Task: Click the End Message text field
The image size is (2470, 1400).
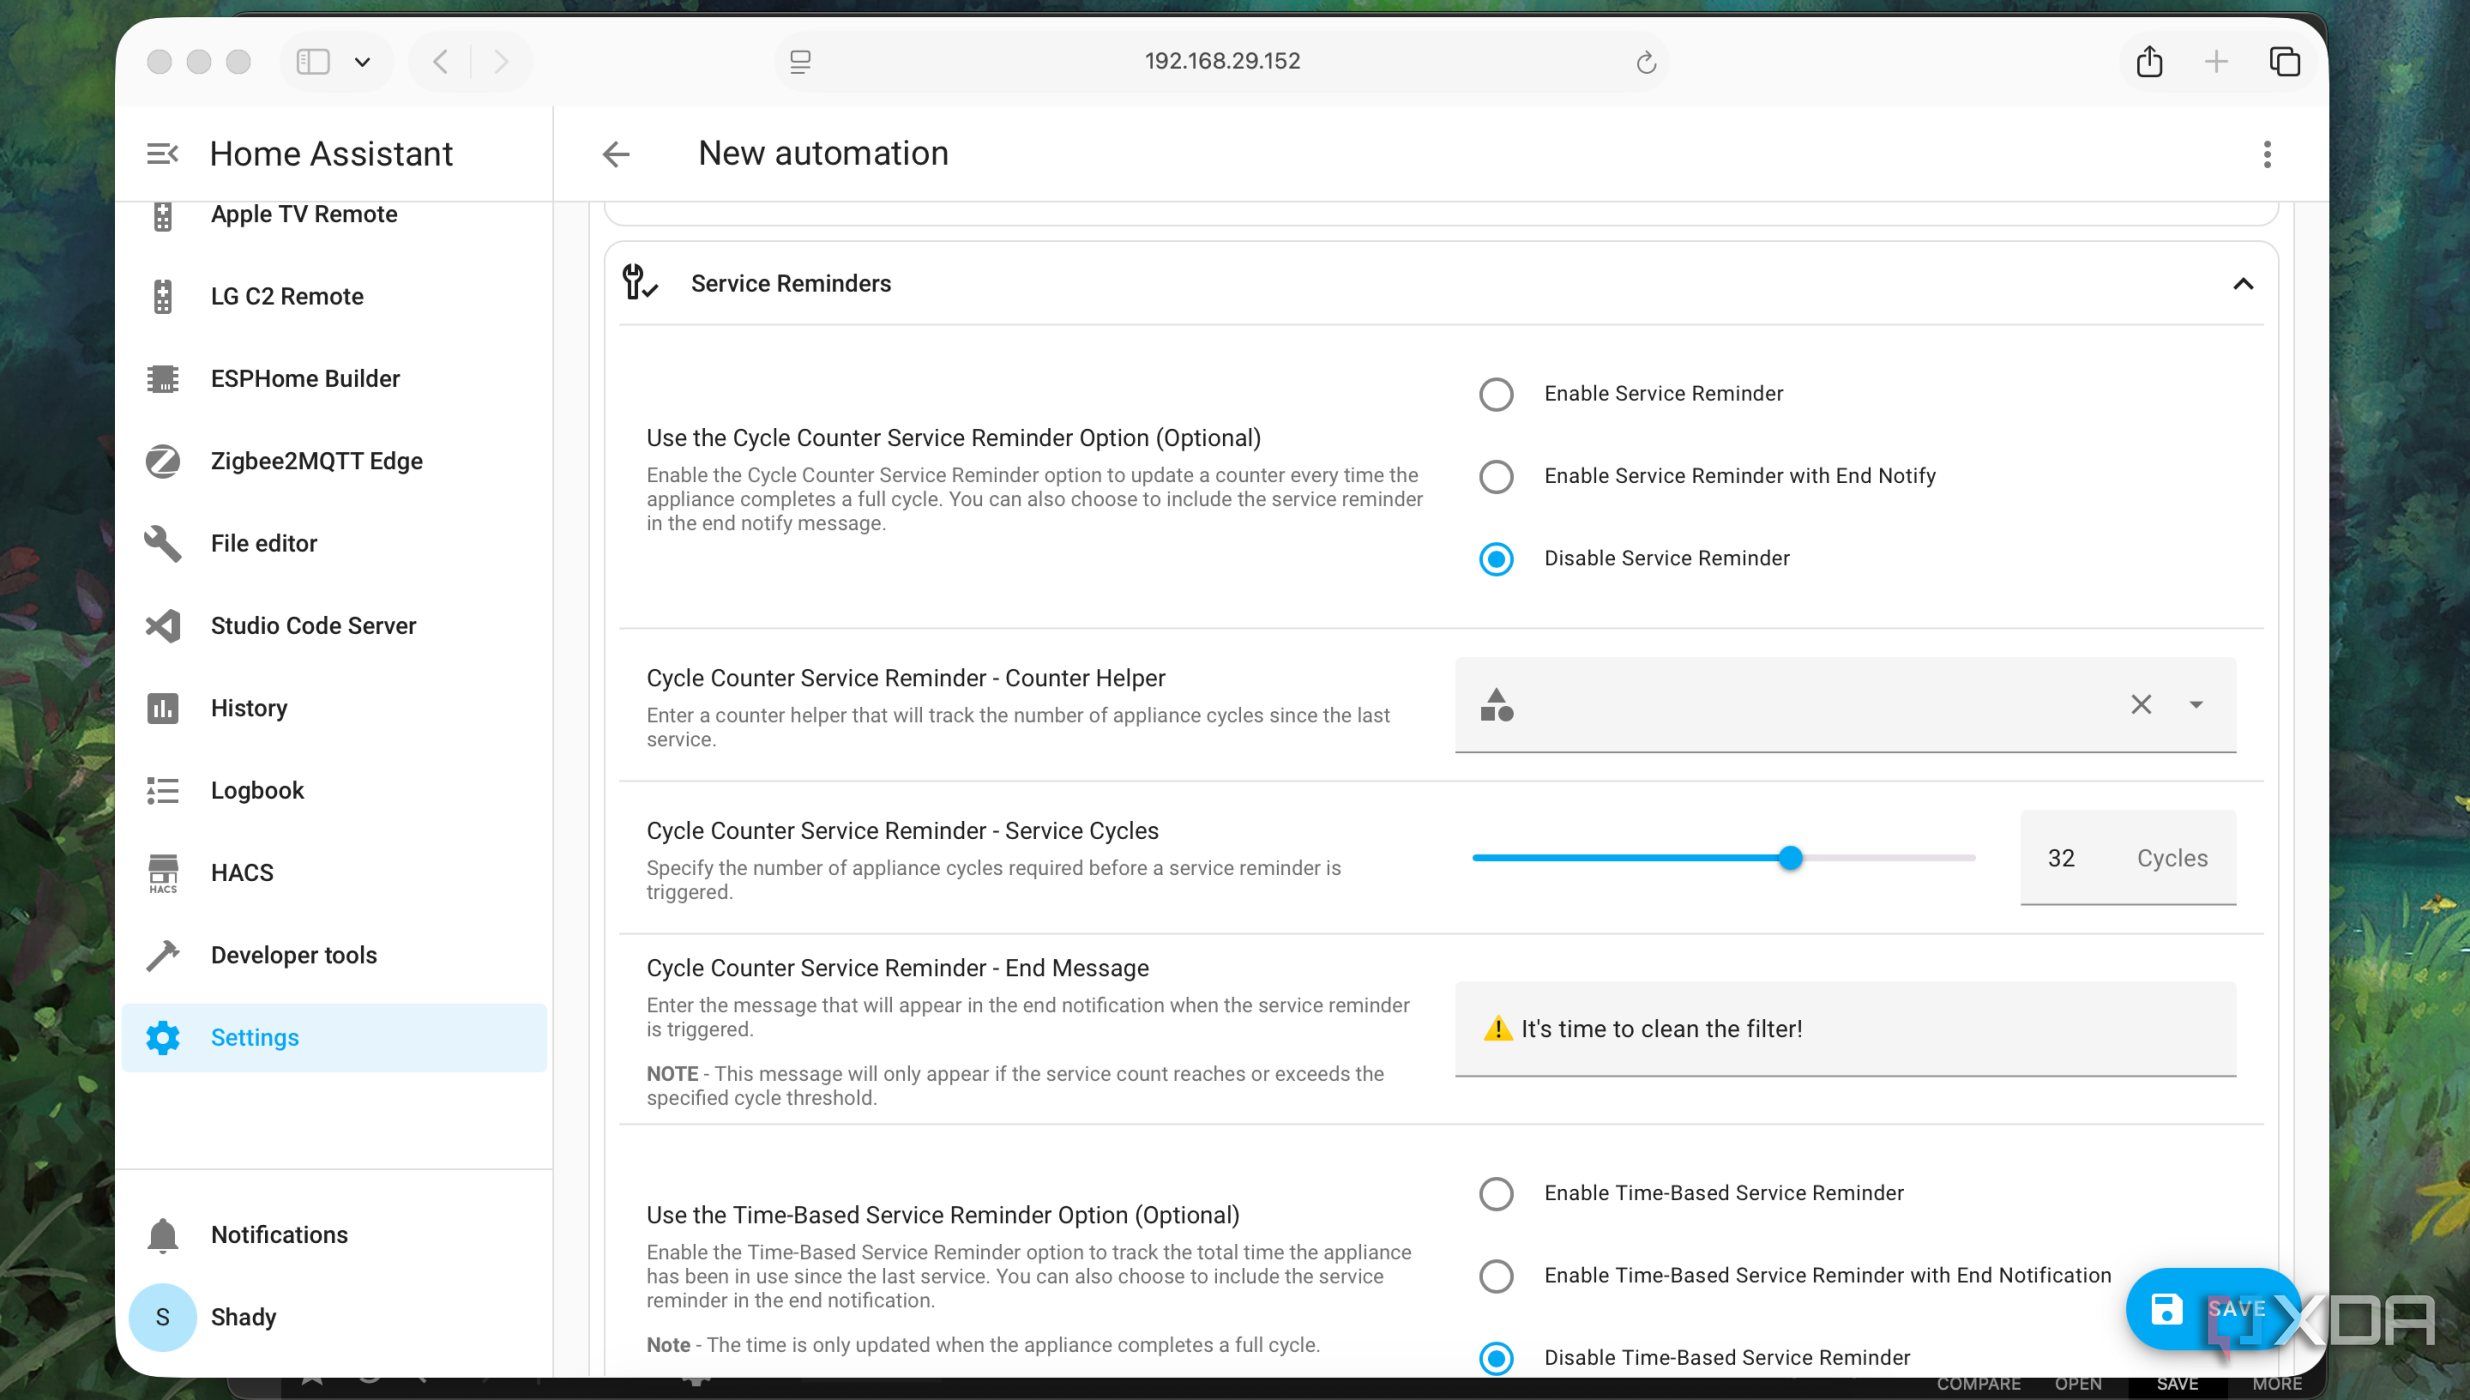Action: 1845,1029
